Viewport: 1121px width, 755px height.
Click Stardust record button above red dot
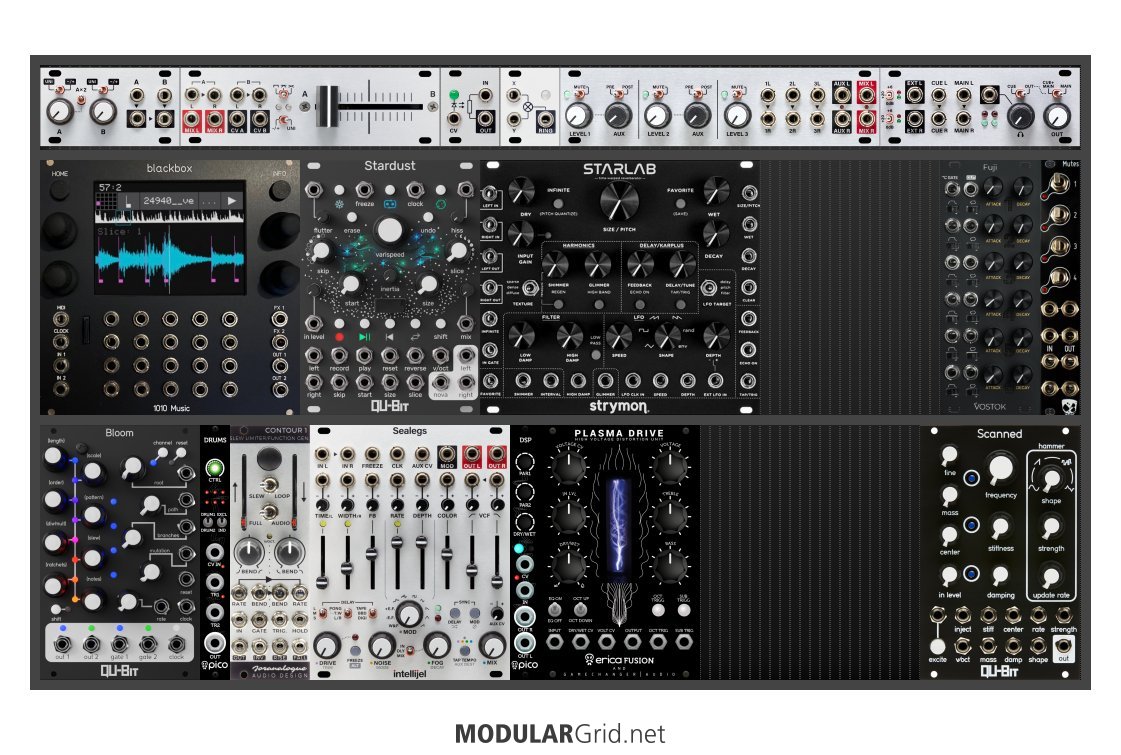(339, 324)
